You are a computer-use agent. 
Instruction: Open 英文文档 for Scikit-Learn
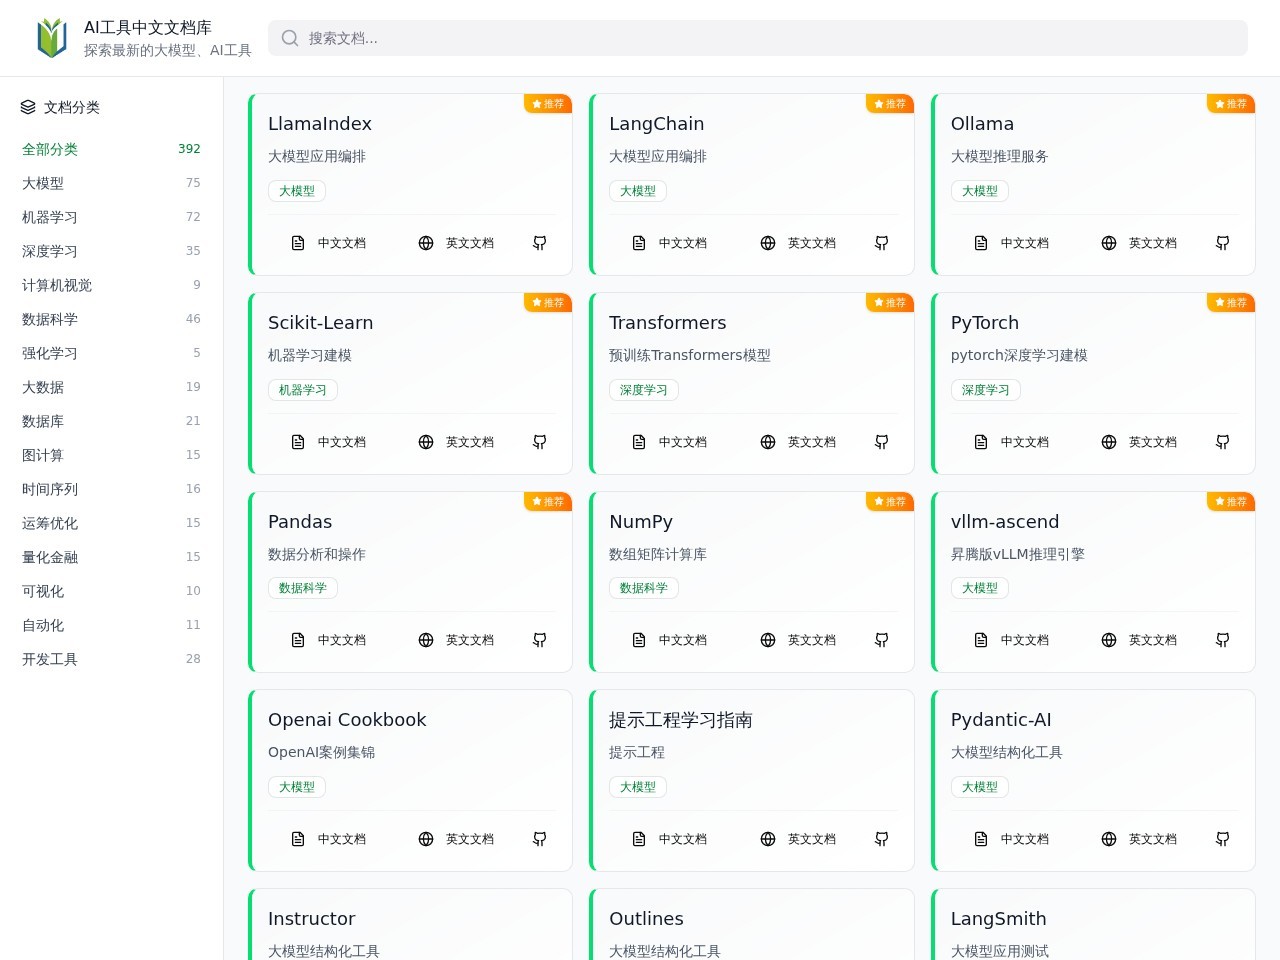[456, 442]
